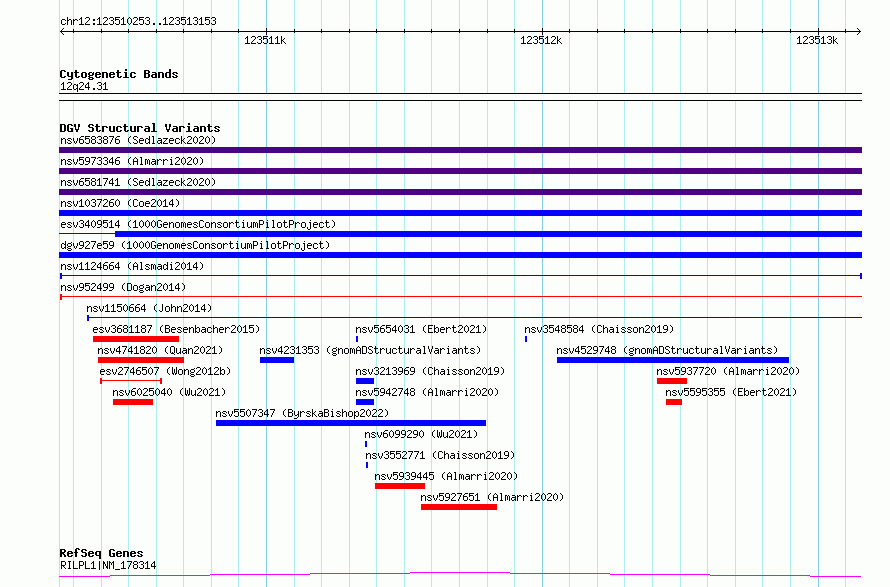Select dgv927e59 1000GenomesConsortiumPilotProject label
The height and width of the screenshot is (587, 890).
(195, 245)
